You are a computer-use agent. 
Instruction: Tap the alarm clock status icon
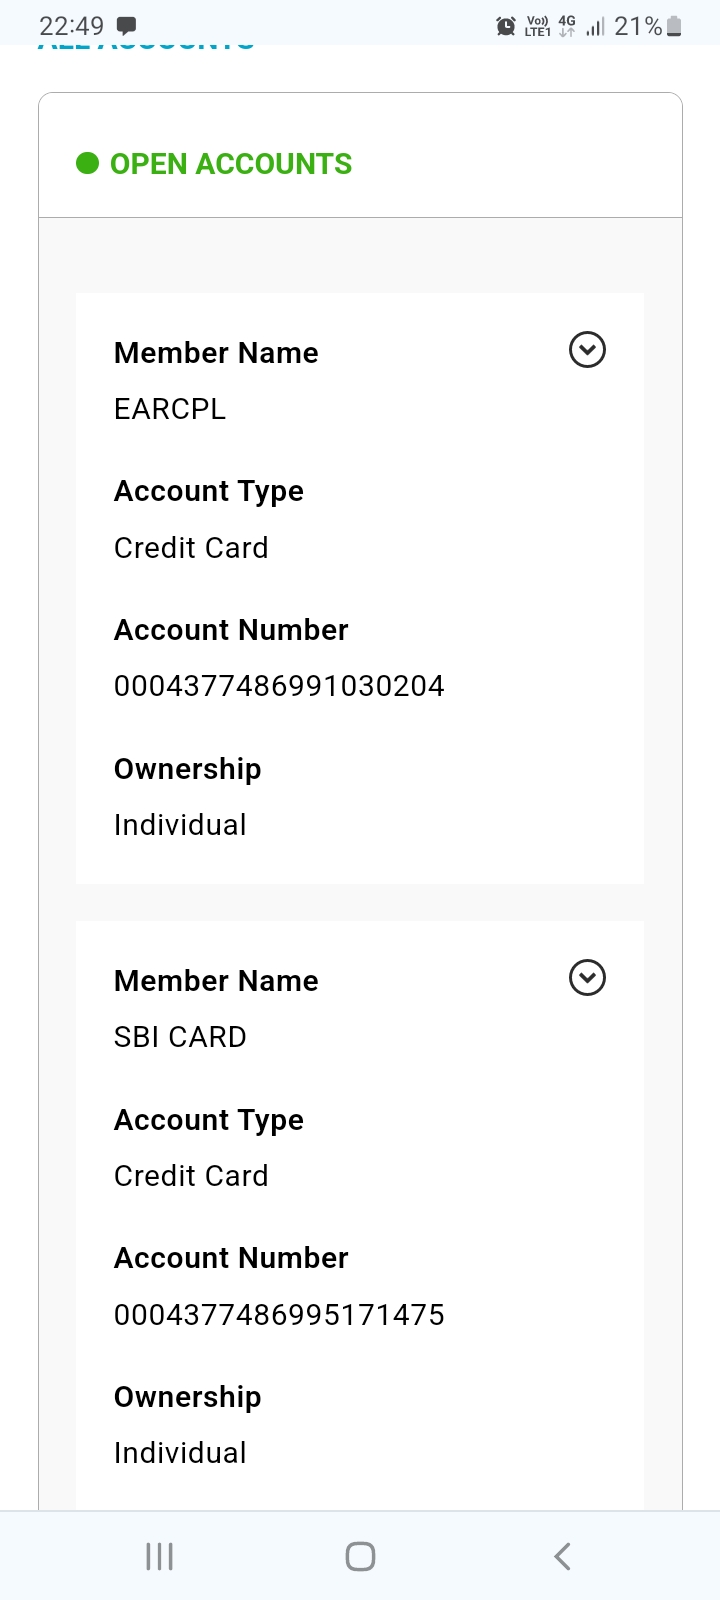(506, 27)
